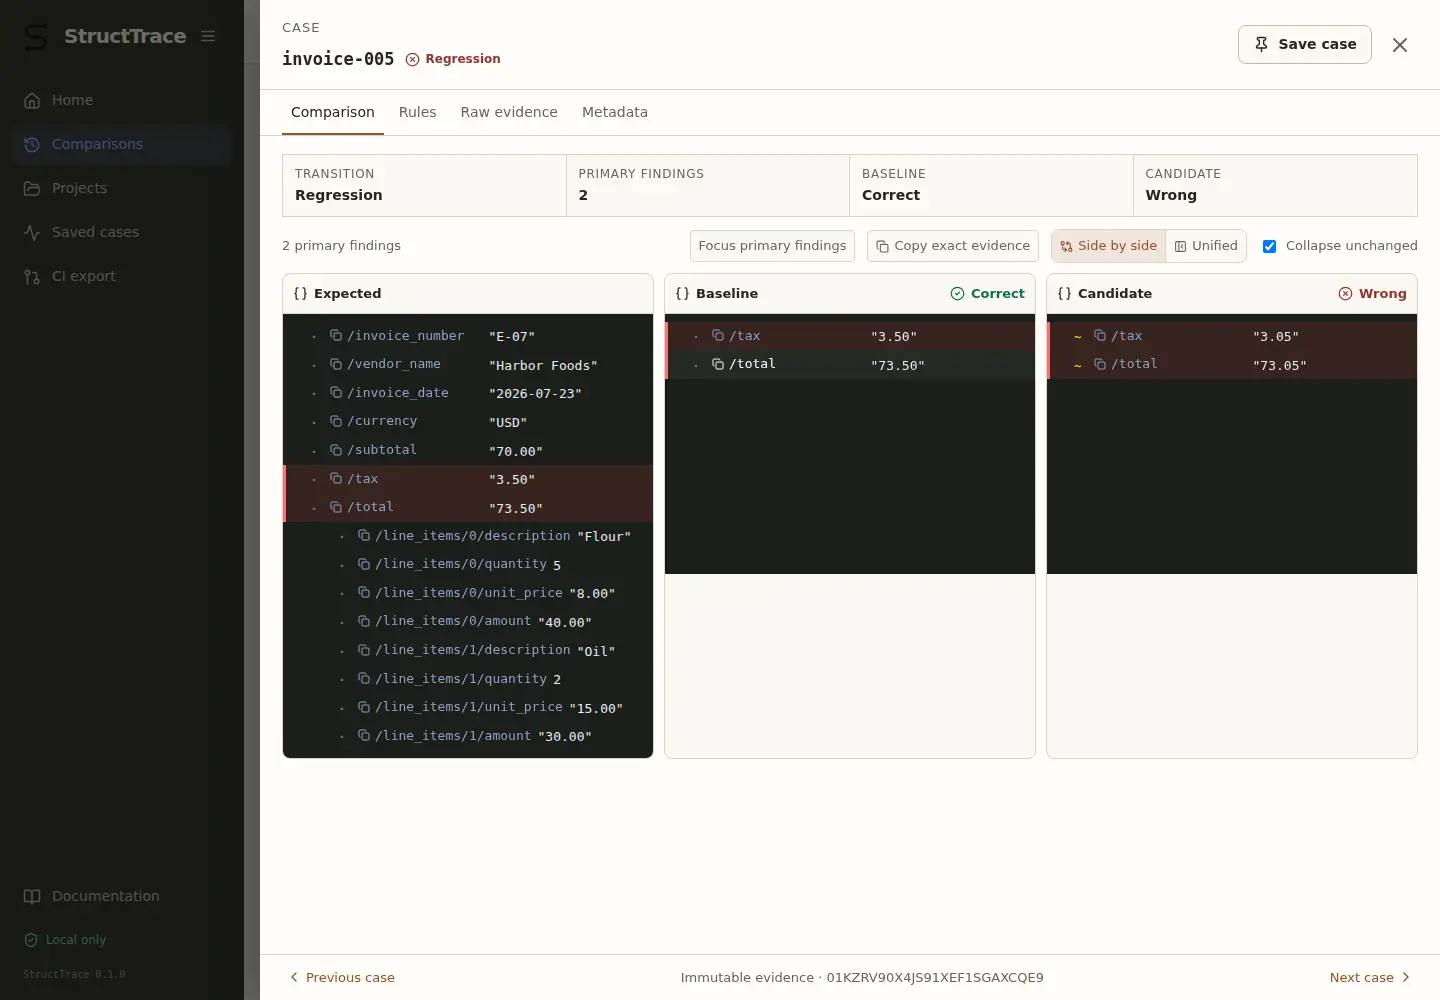Viewport: 1440px width, 1000px height.
Task: Click the Local only indicator
Action: point(65,940)
